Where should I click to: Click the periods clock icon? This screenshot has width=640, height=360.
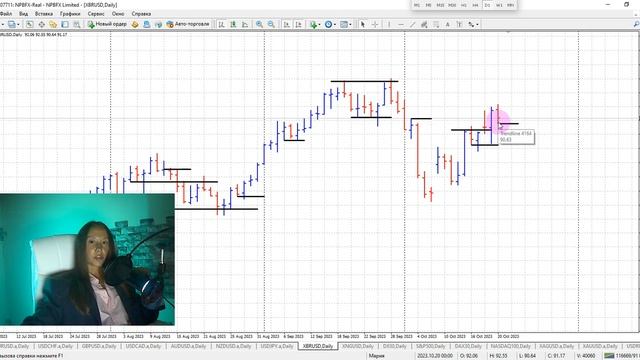click(328, 24)
